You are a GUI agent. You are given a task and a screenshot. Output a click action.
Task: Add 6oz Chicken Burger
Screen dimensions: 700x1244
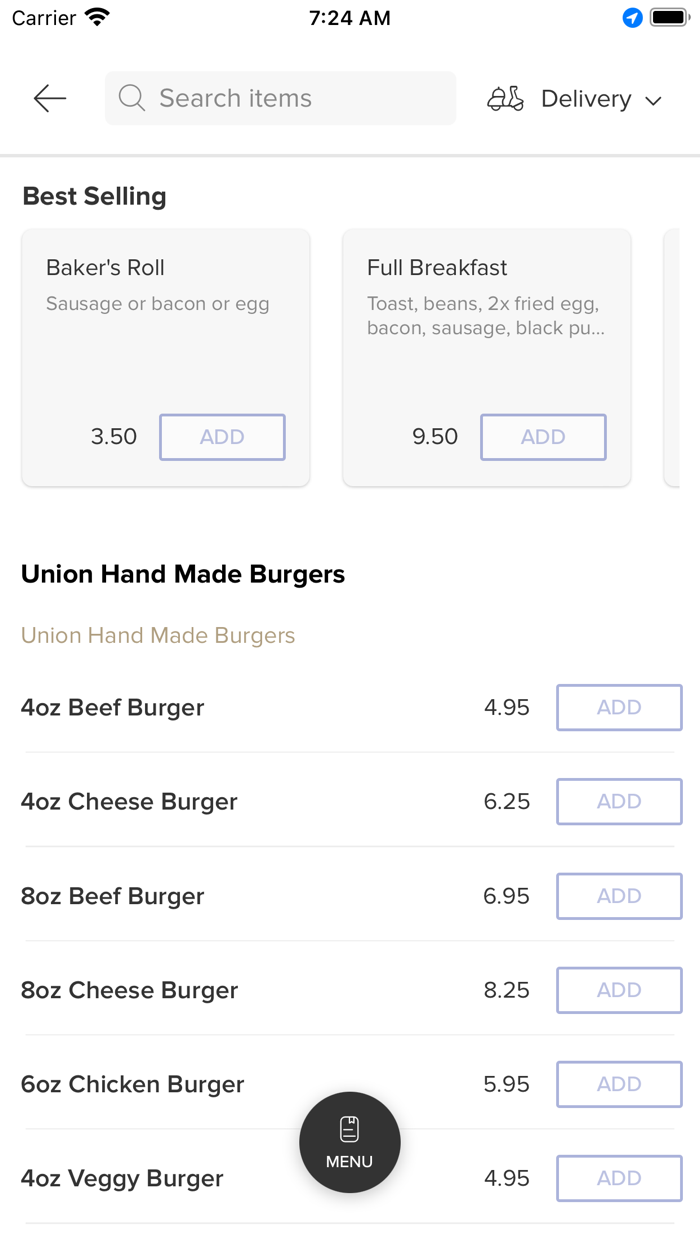point(619,1084)
